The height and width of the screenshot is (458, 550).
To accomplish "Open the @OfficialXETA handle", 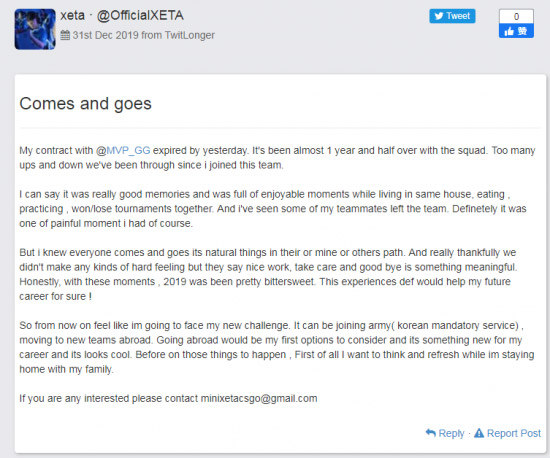I will click(140, 15).
